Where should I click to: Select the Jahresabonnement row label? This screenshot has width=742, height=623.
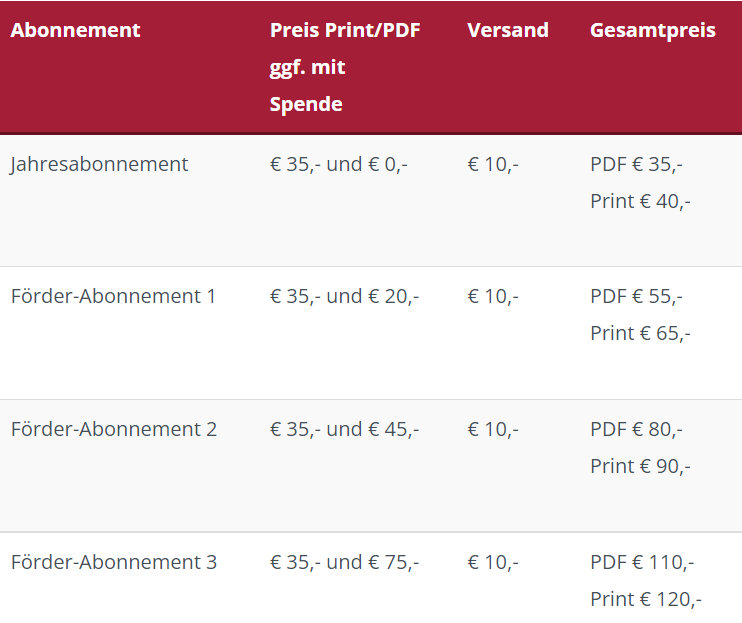click(99, 165)
